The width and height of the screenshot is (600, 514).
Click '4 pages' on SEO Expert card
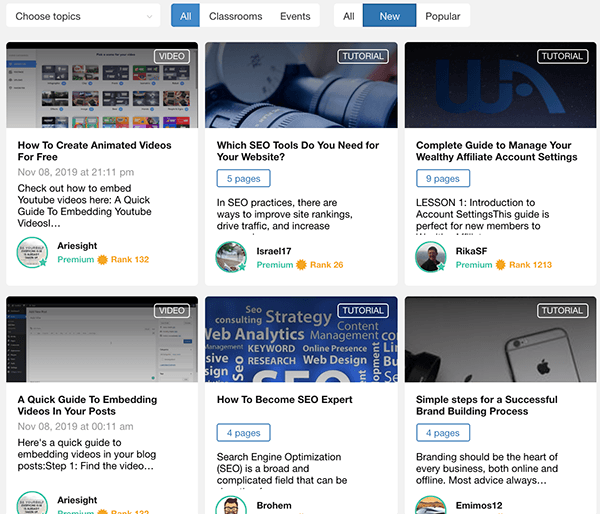(x=243, y=432)
